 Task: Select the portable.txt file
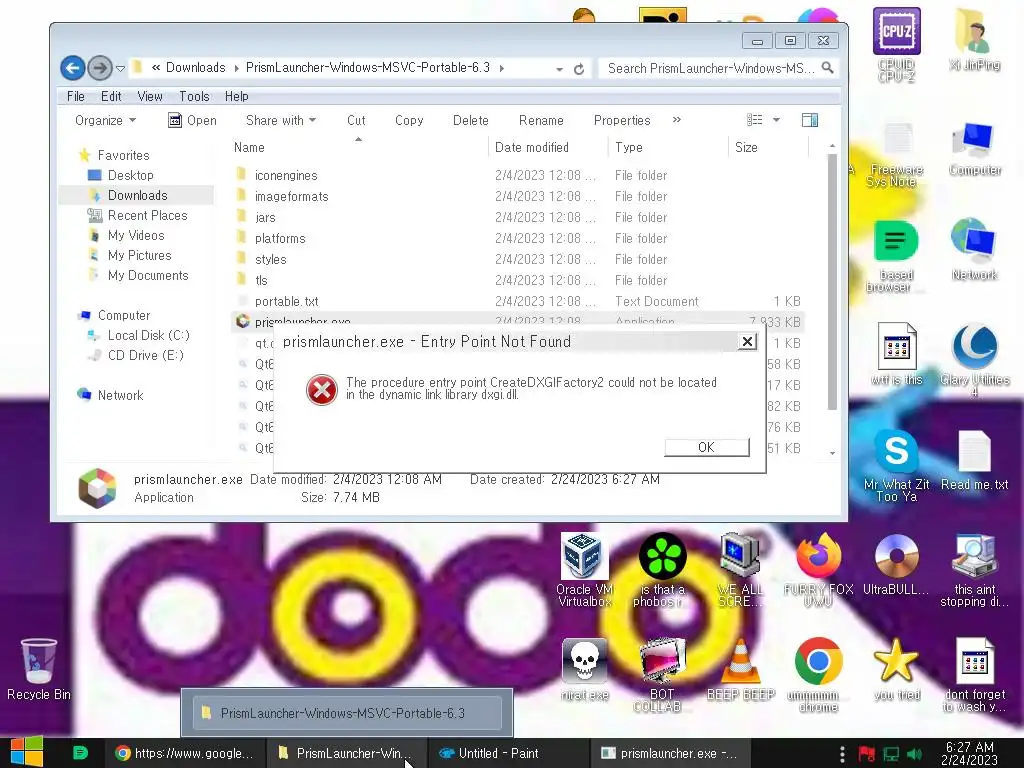point(287,301)
